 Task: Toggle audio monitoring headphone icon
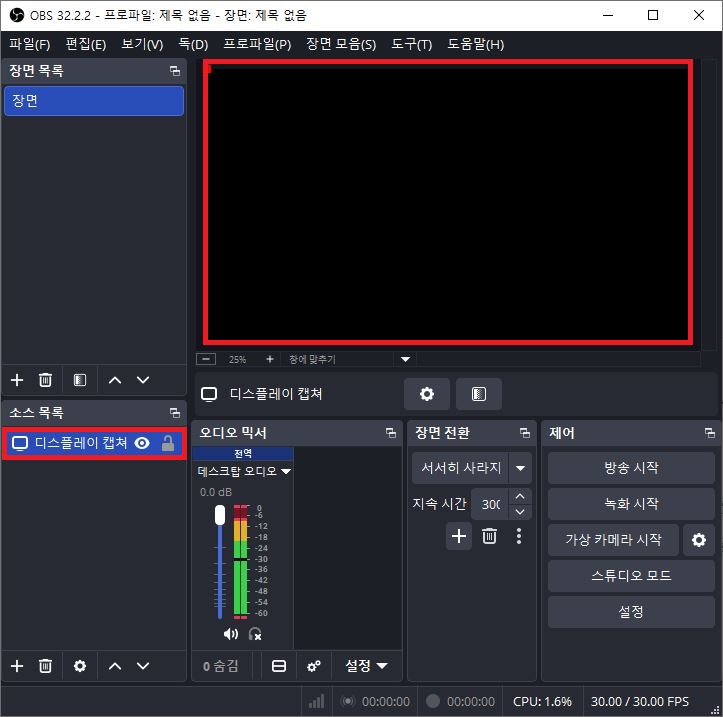click(x=255, y=634)
